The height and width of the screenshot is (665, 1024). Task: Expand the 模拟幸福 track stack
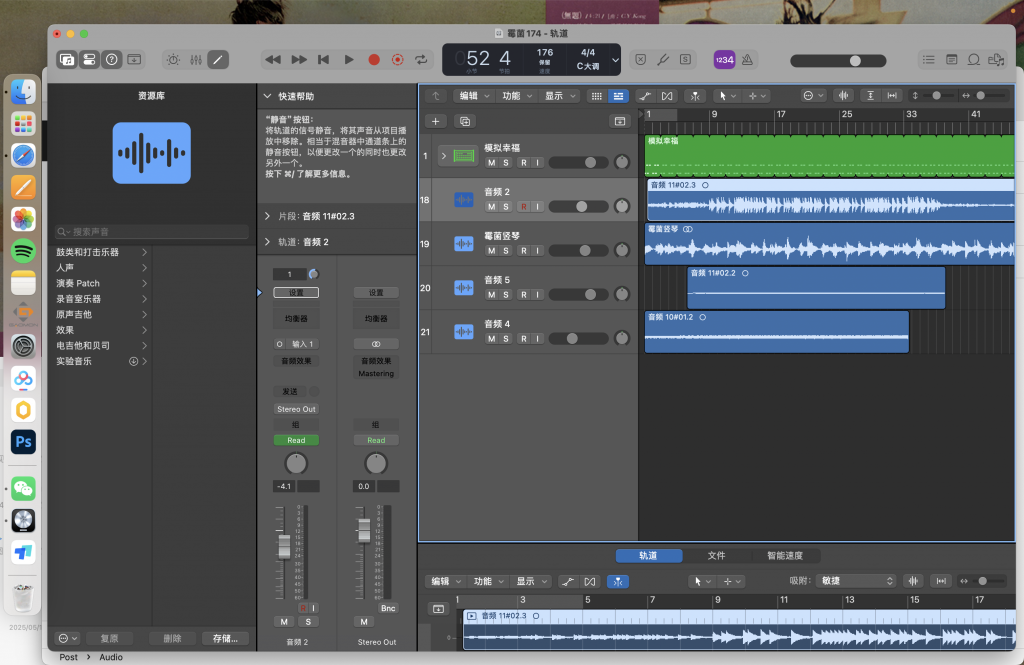point(444,156)
